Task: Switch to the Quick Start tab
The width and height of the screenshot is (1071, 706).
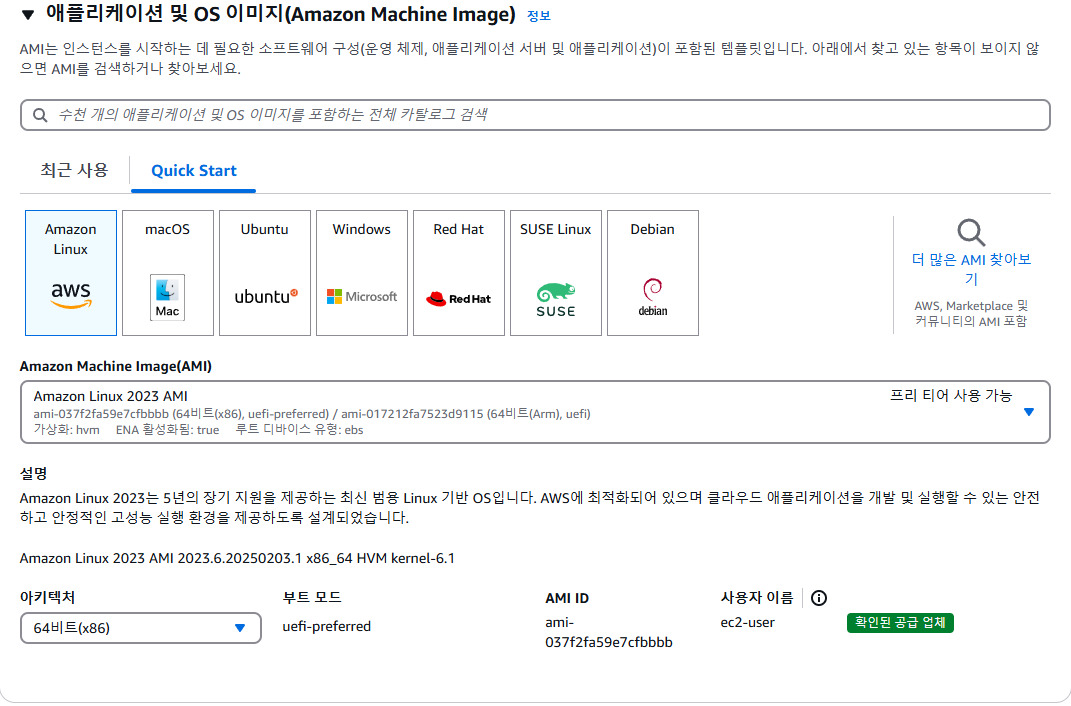Action: point(193,171)
